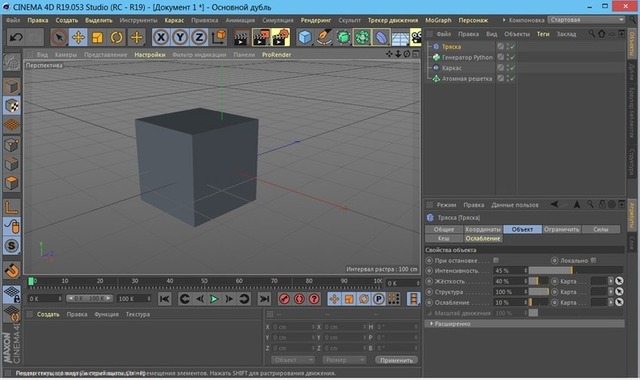Toggle the Локально checkbox

pyautogui.click(x=593, y=260)
